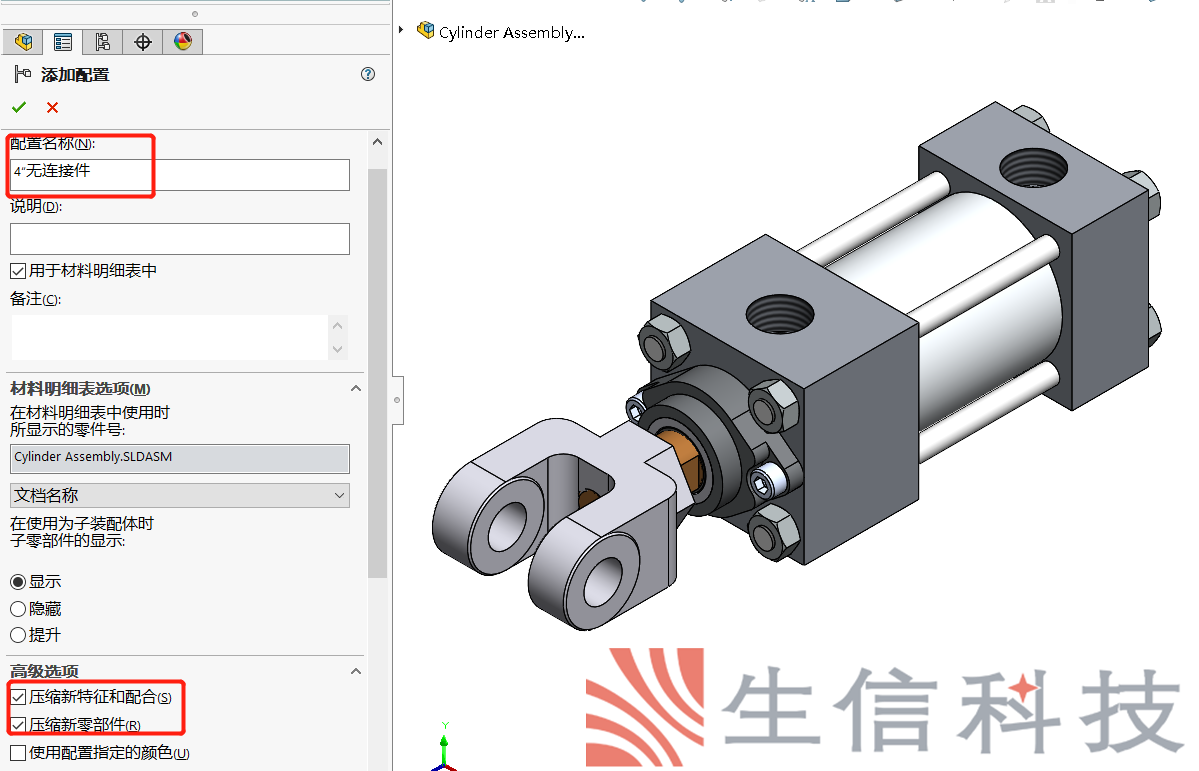Screen dimensions: 1199x771
Task: Toggle 用于材料明细表中 checkbox
Action: (x=18, y=271)
